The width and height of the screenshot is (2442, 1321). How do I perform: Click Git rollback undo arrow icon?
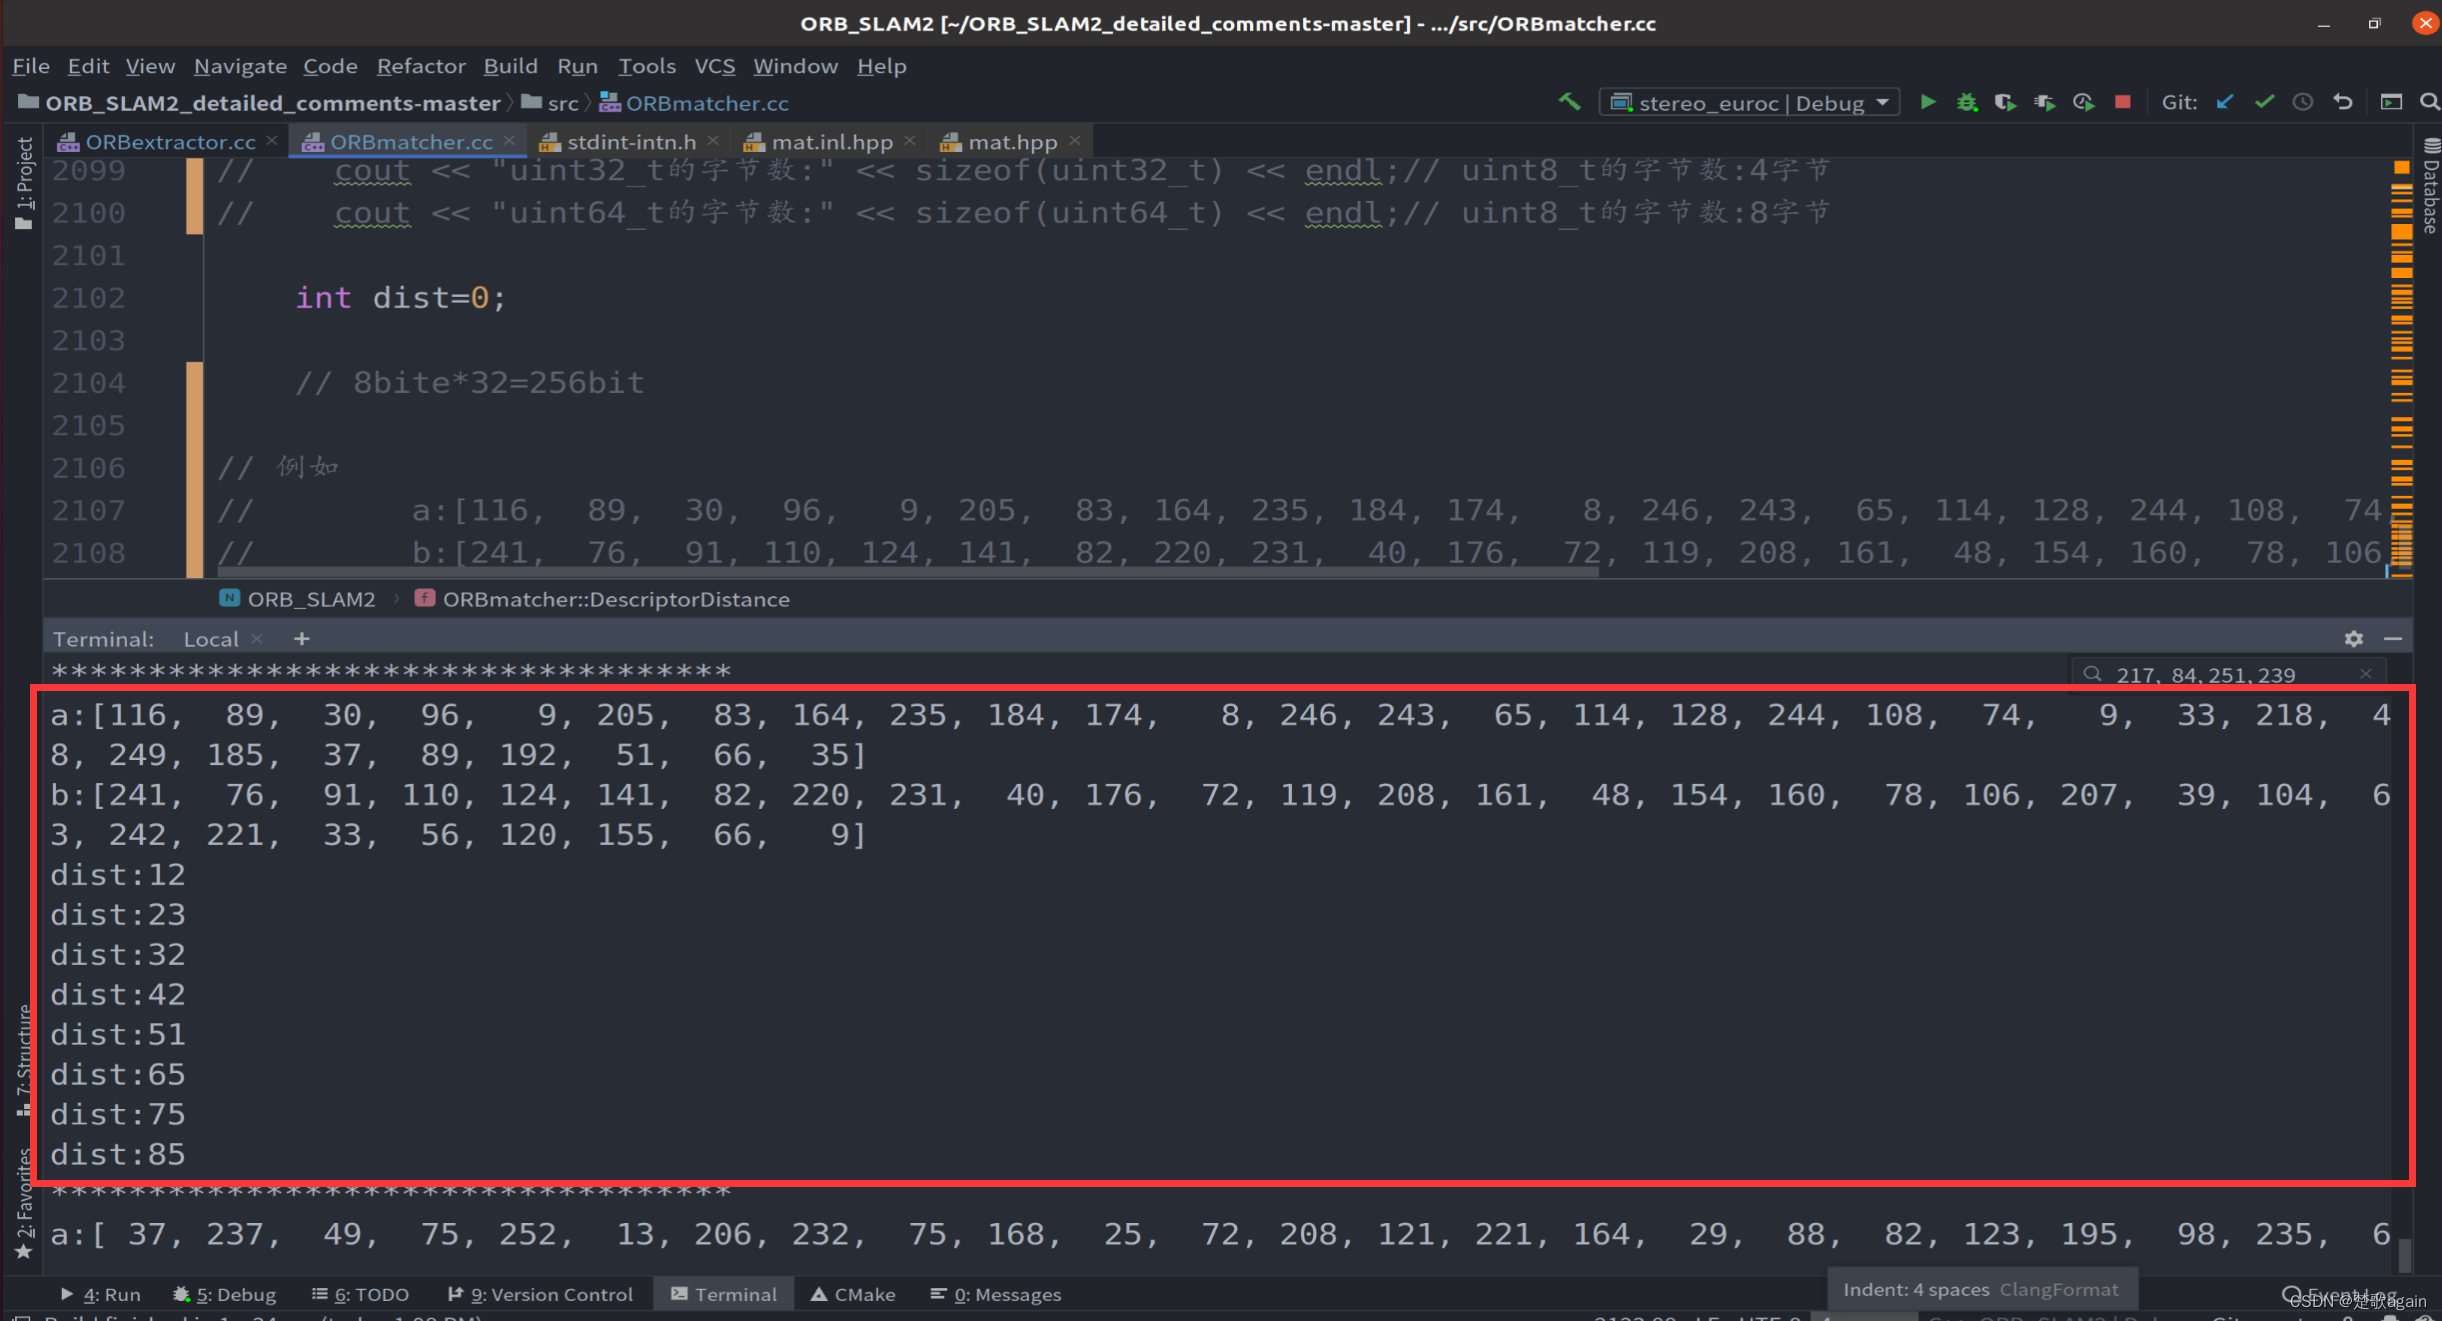pyautogui.click(x=2343, y=103)
